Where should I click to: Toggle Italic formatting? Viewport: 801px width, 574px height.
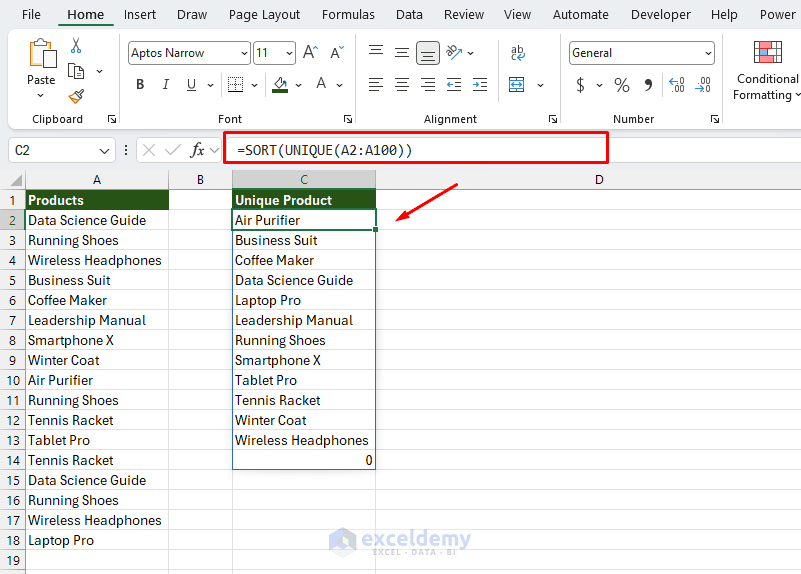click(166, 84)
